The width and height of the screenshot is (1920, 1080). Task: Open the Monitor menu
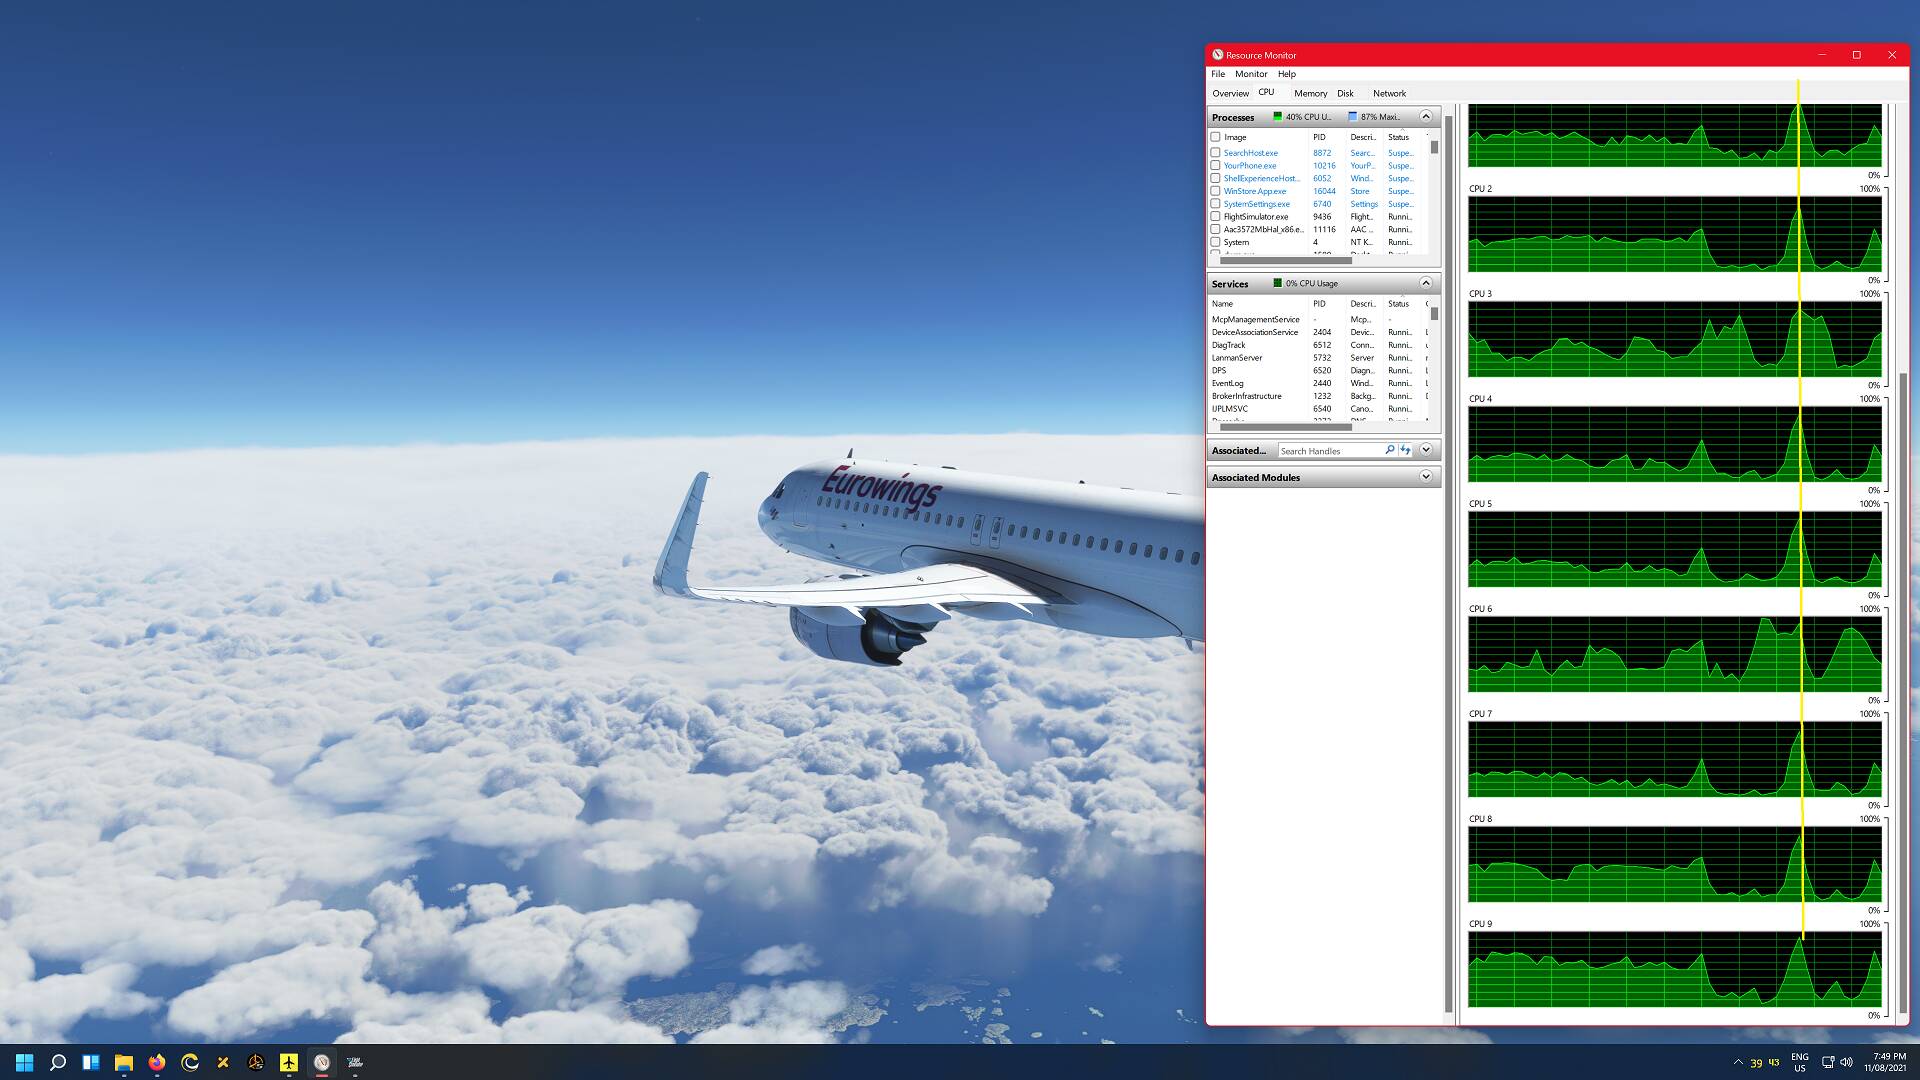[x=1251, y=74]
